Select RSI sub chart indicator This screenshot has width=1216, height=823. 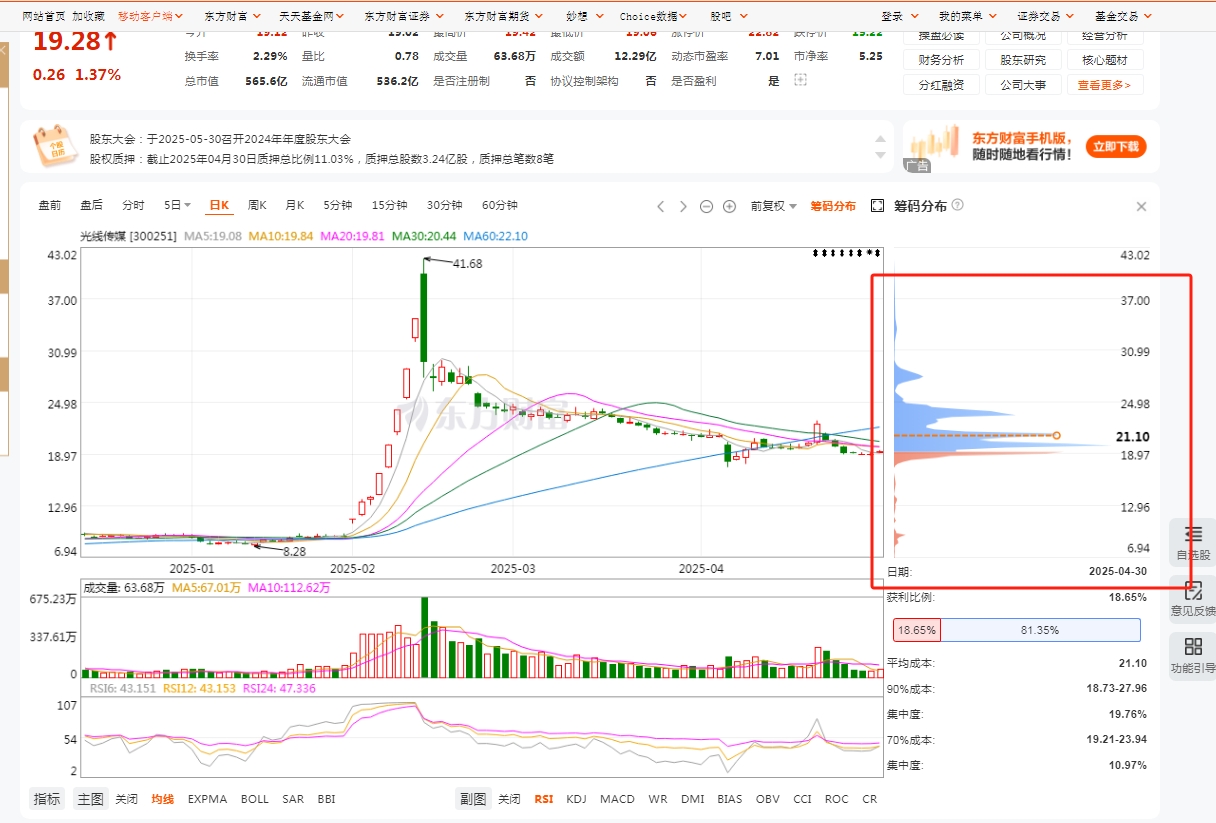coord(543,799)
